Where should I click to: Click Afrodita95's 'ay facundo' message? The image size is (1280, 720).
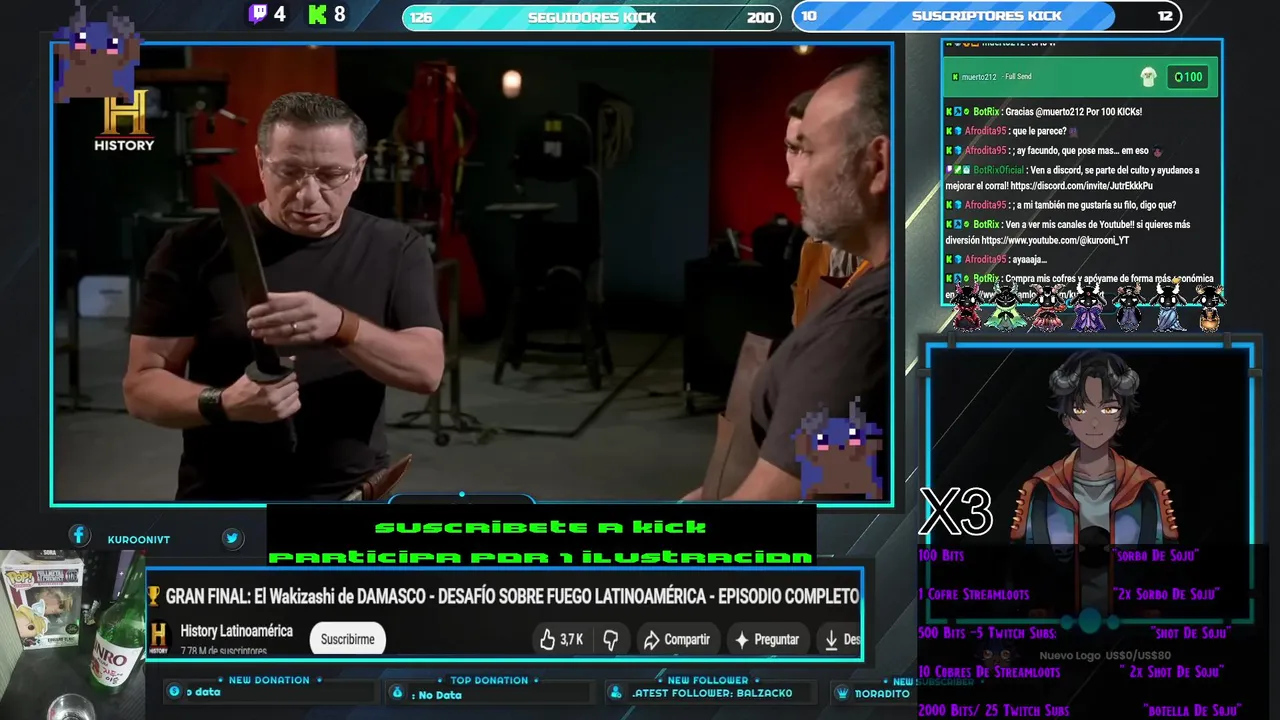[x=1055, y=151]
